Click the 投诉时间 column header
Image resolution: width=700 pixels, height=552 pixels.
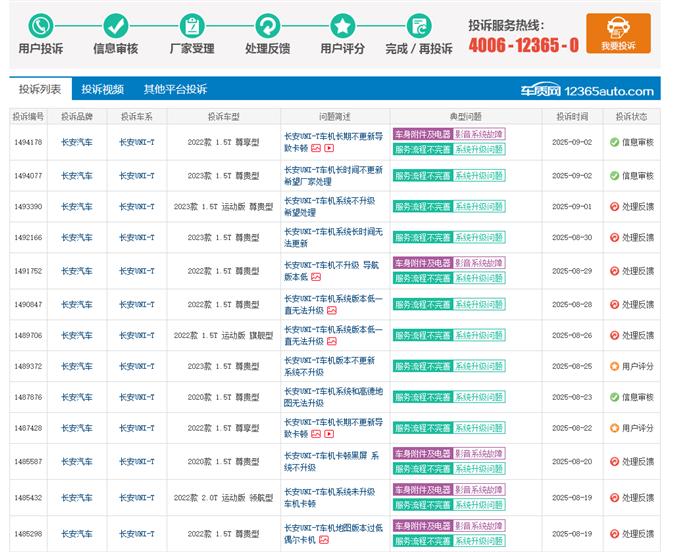pyautogui.click(x=572, y=117)
